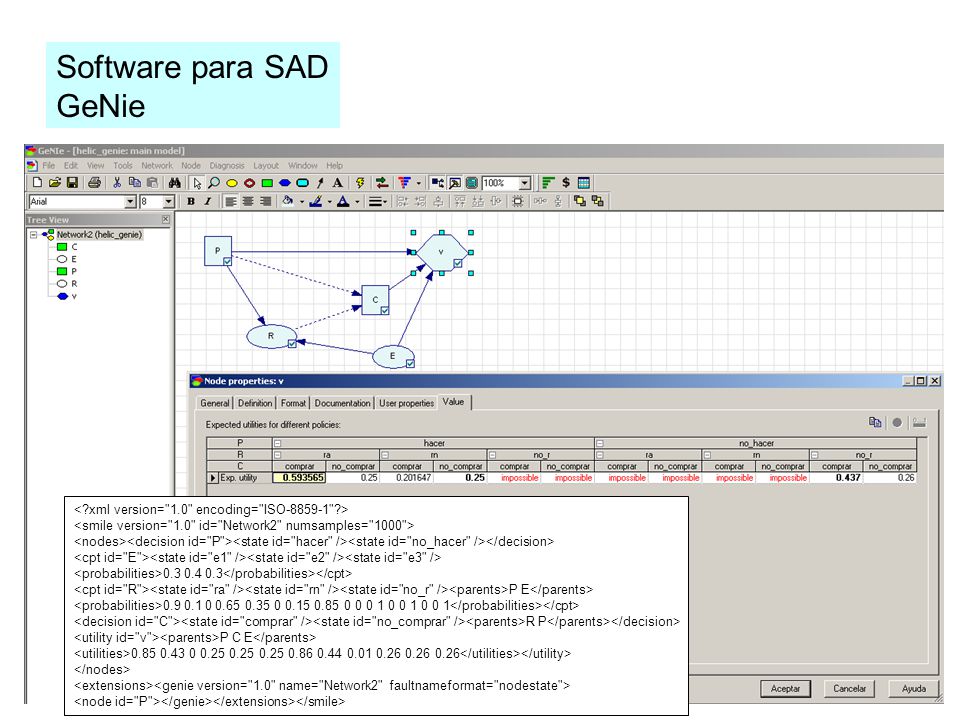The width and height of the screenshot is (960, 720).
Task: Activate the magnifier zoom tool
Action: [214, 182]
